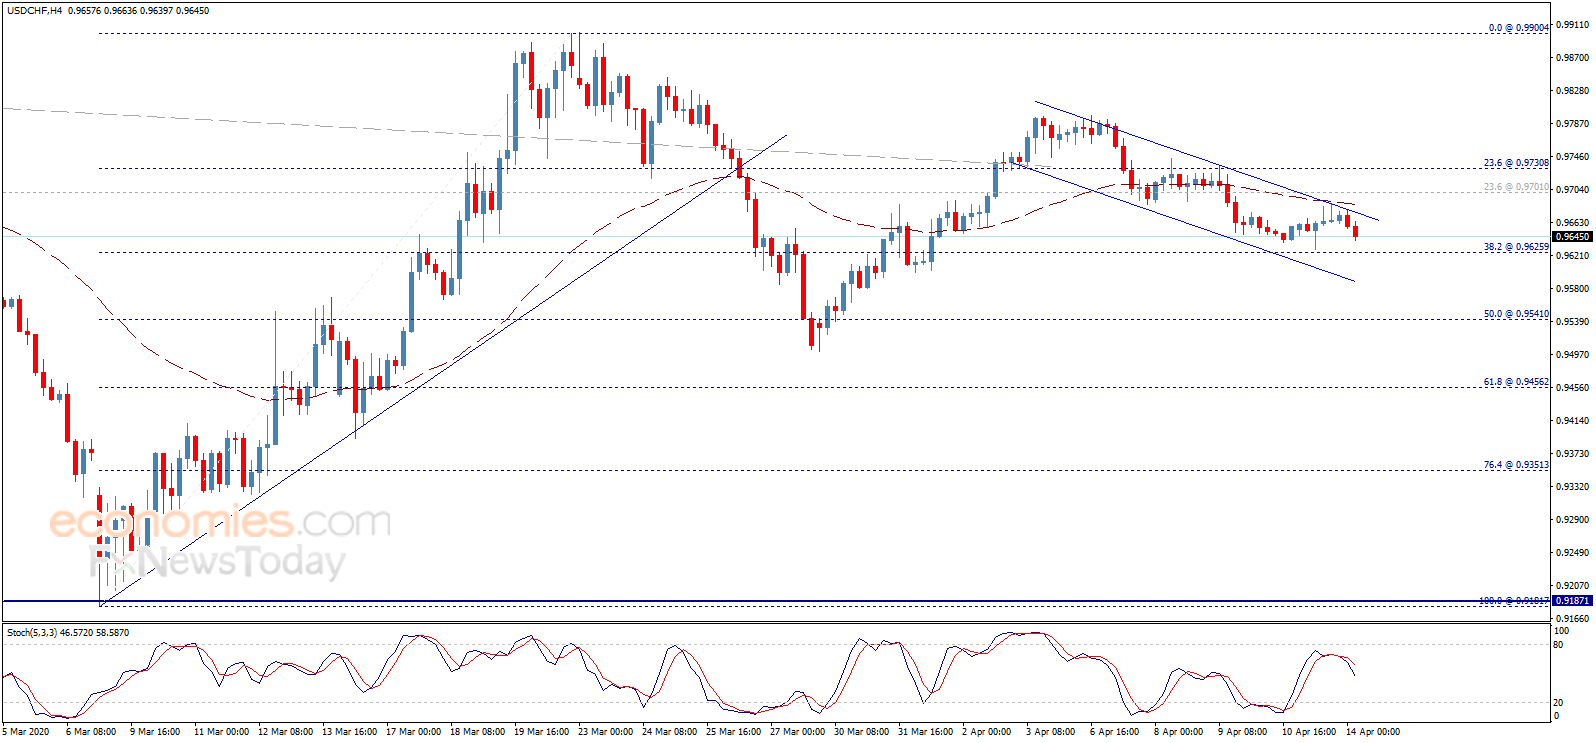Screen dimensions: 1596x743
Task: Click the 61.8 @ 0.94562 Fibonacci label
Action: [x=1516, y=382]
